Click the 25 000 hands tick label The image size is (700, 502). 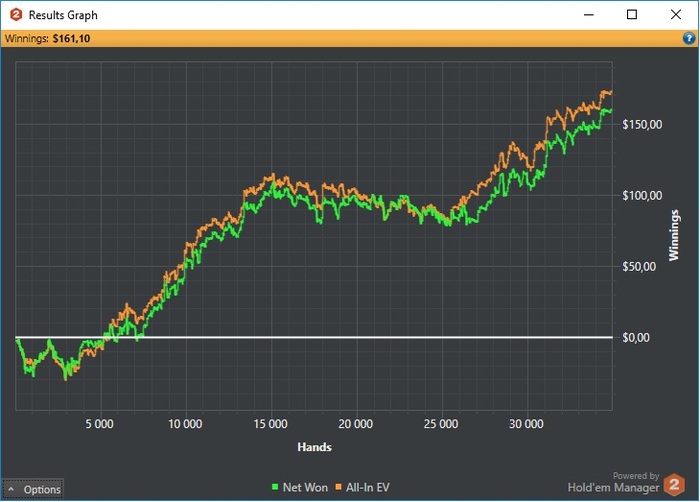(x=441, y=424)
